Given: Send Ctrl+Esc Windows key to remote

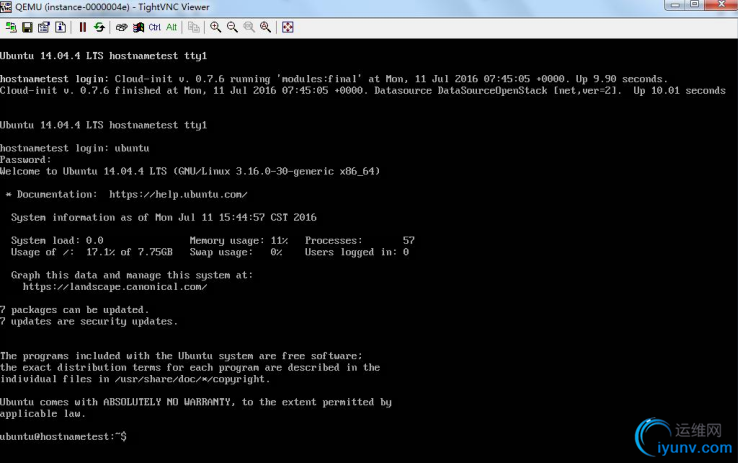Looking at the screenshot, I should (x=138, y=27).
